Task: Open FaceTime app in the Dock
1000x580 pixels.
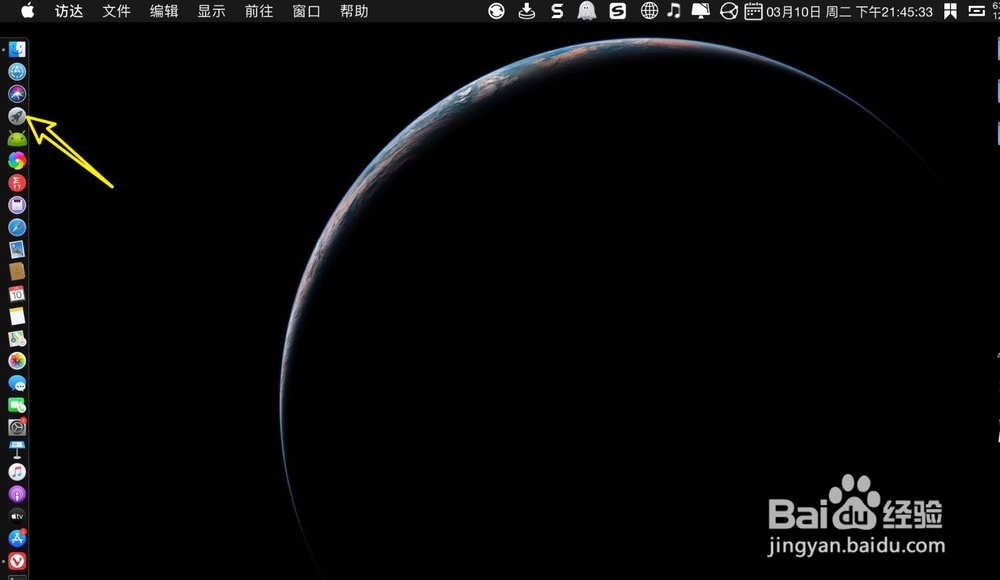Action: (17, 405)
